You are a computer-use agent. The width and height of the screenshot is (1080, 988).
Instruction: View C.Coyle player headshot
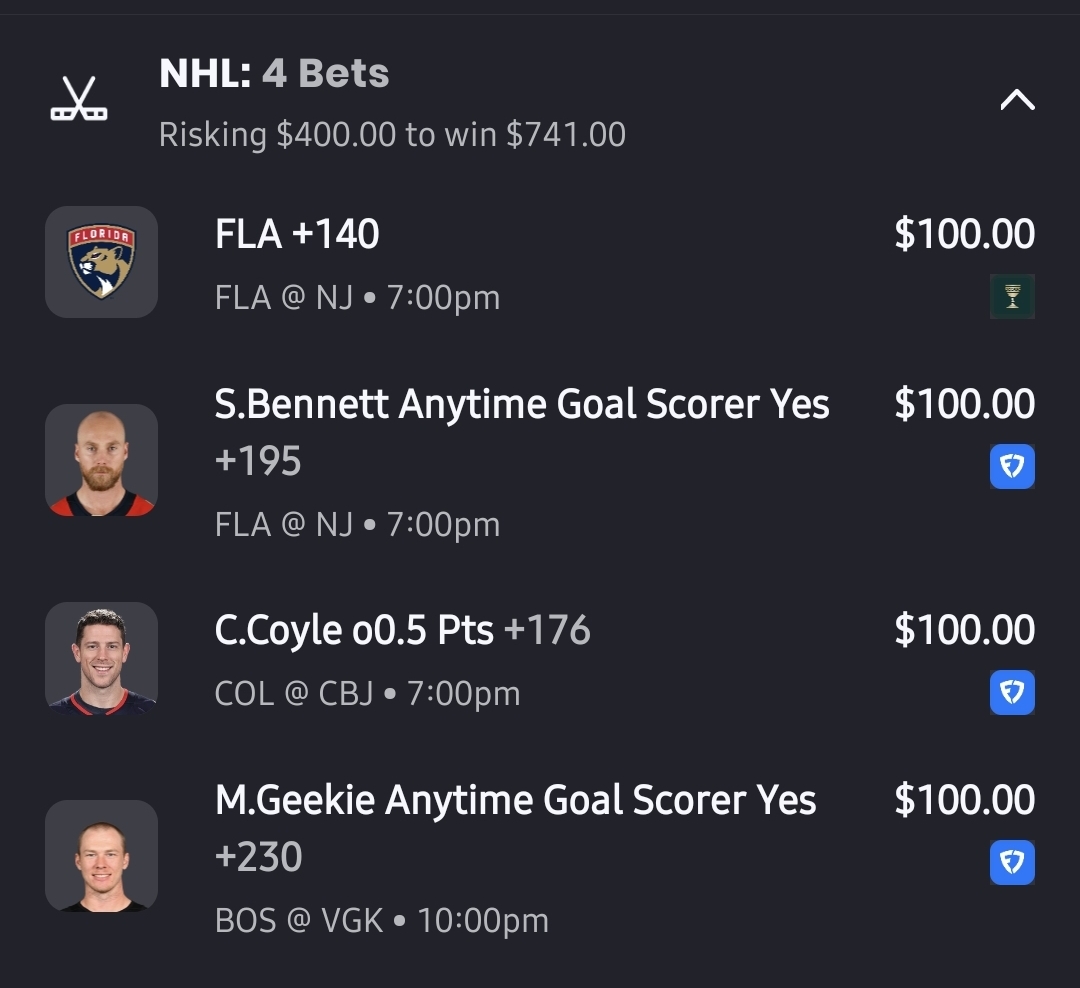(101, 658)
